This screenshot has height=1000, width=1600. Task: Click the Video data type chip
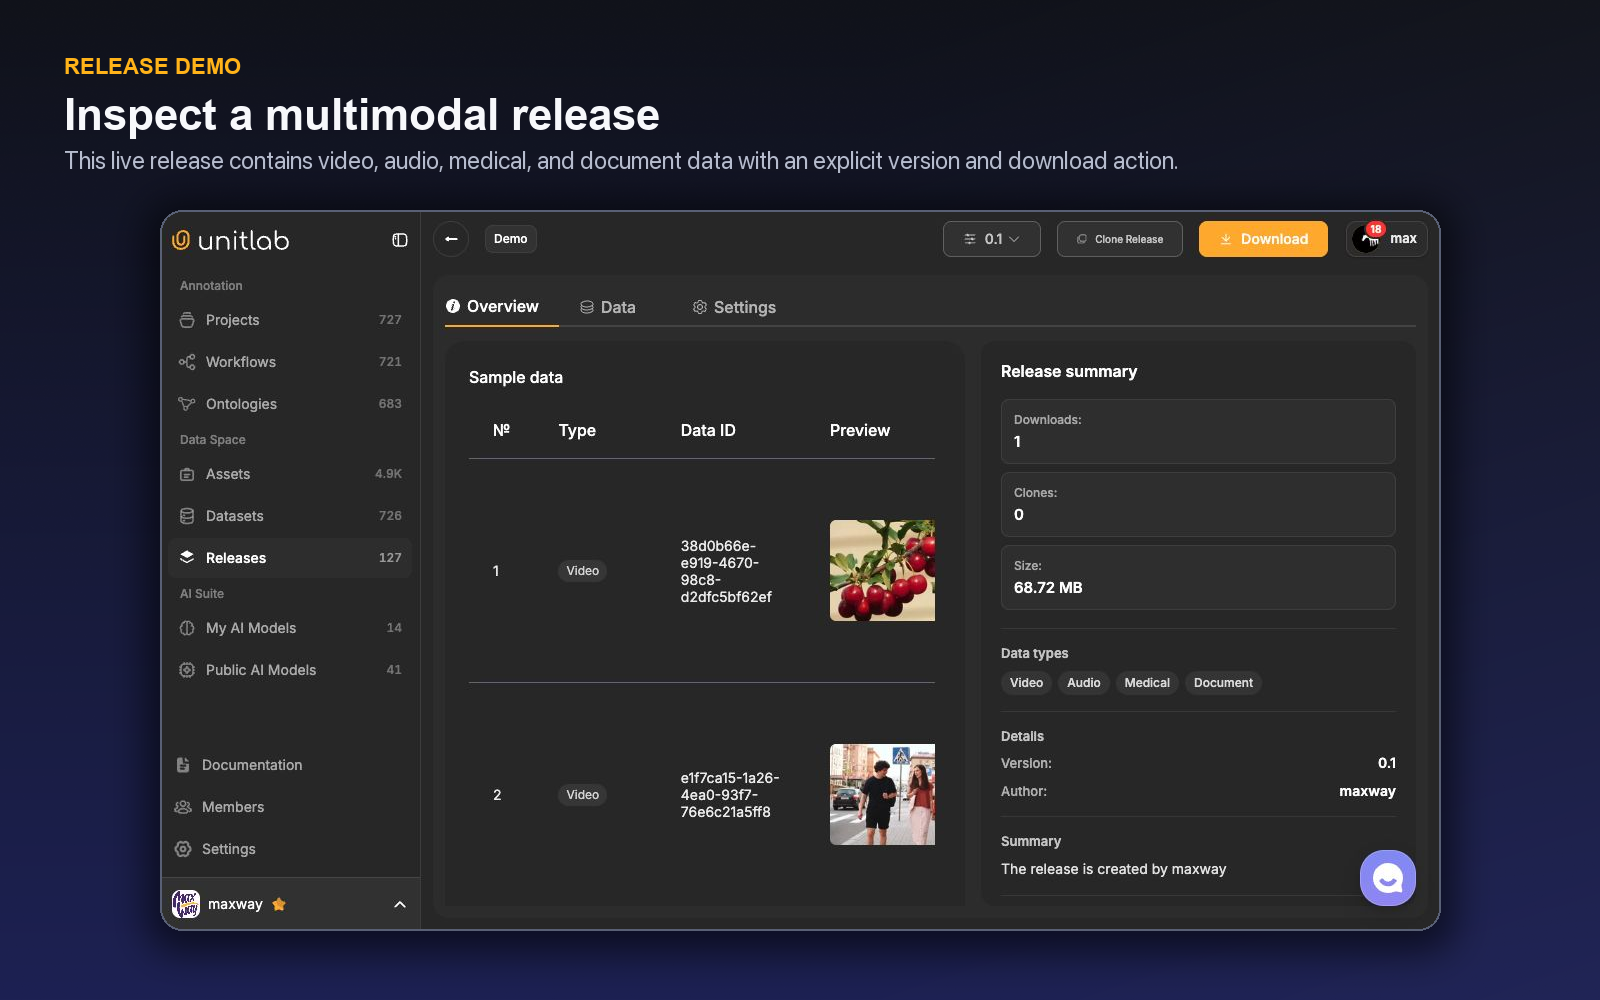tap(1026, 683)
